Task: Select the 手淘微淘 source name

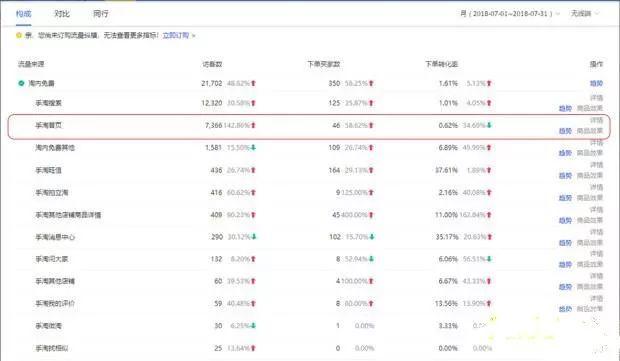Action: pyautogui.click(x=48, y=326)
